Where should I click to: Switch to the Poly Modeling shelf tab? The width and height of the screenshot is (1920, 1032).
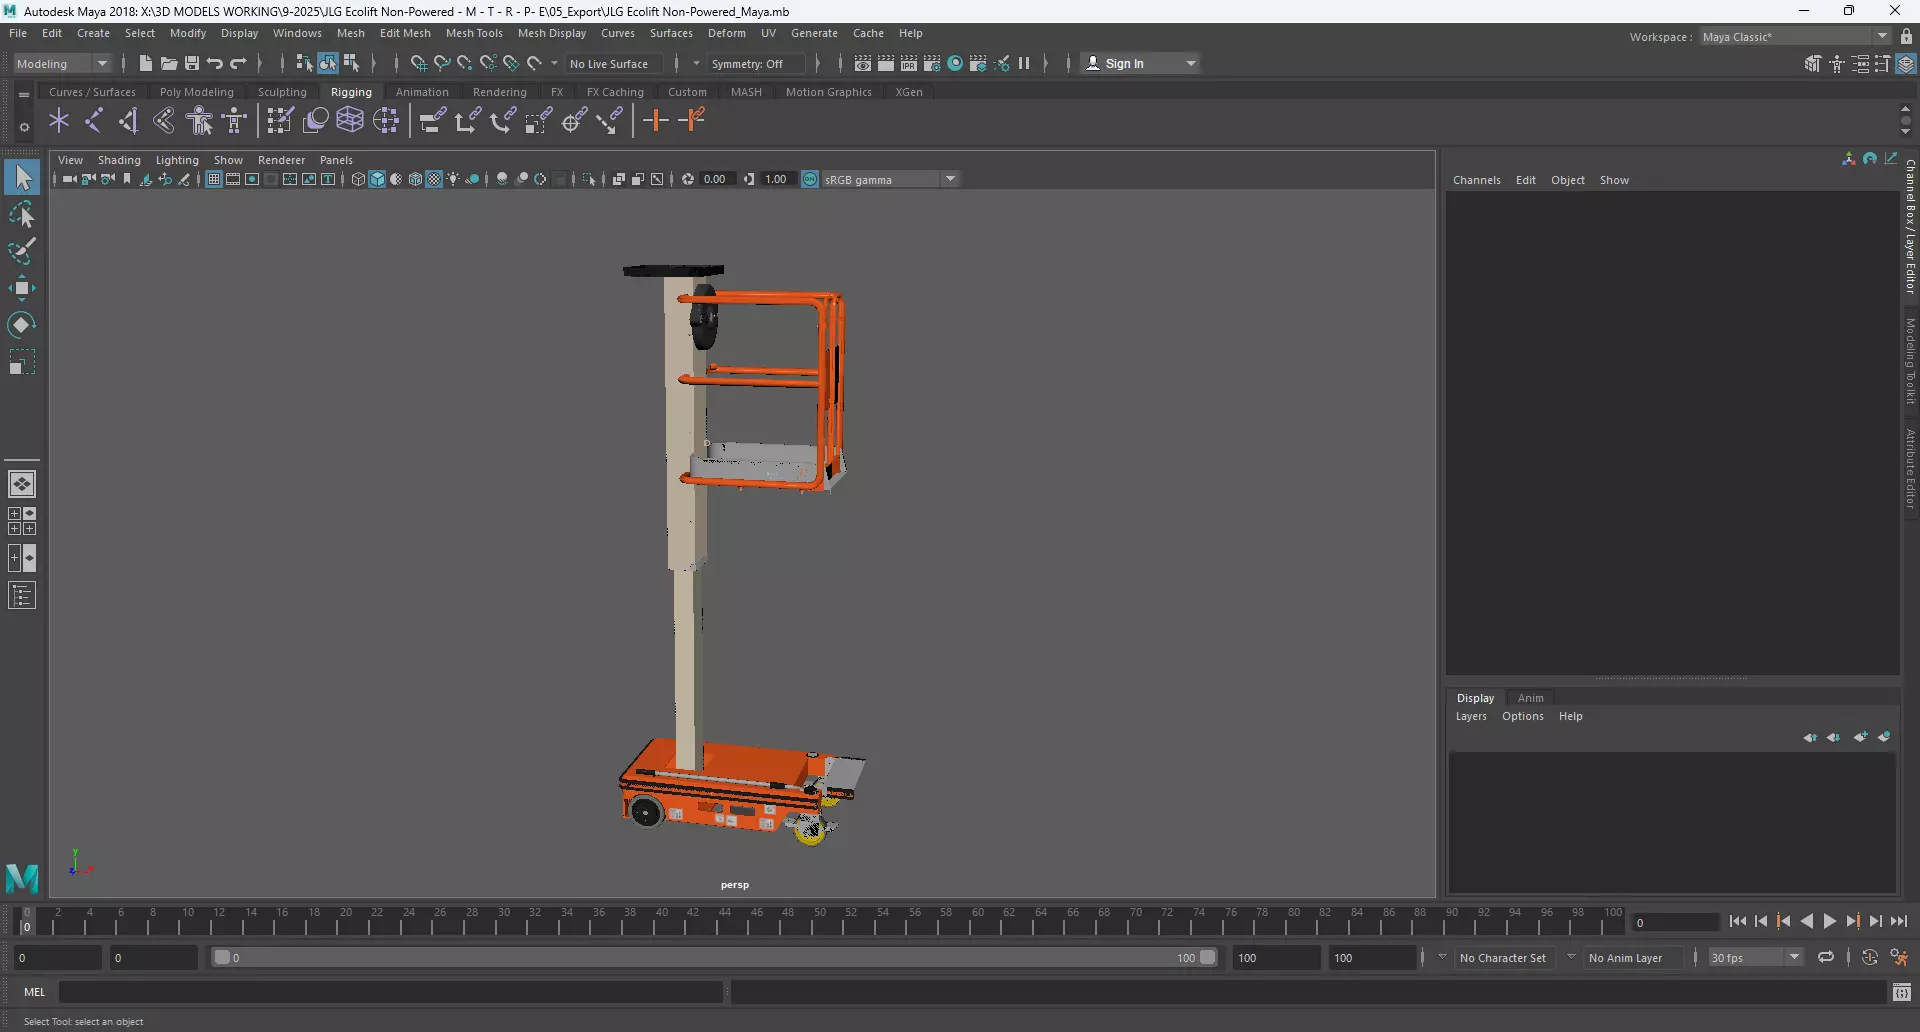[x=197, y=92]
